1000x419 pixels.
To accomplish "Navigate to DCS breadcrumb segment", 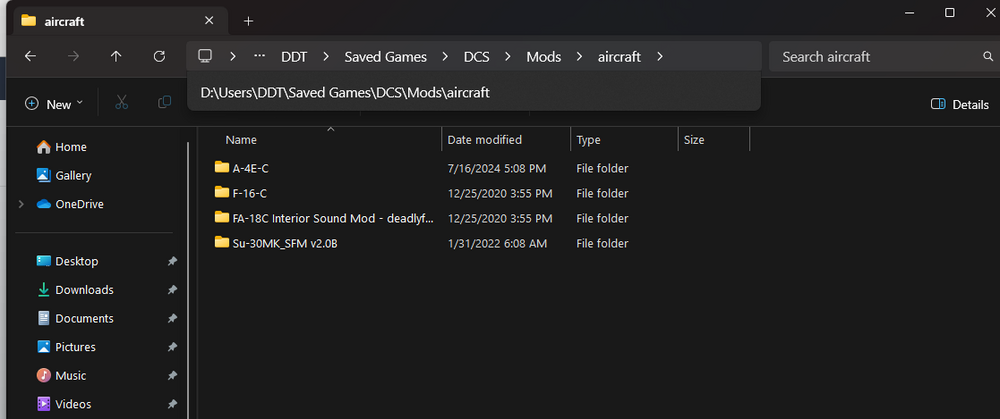I will pos(476,57).
